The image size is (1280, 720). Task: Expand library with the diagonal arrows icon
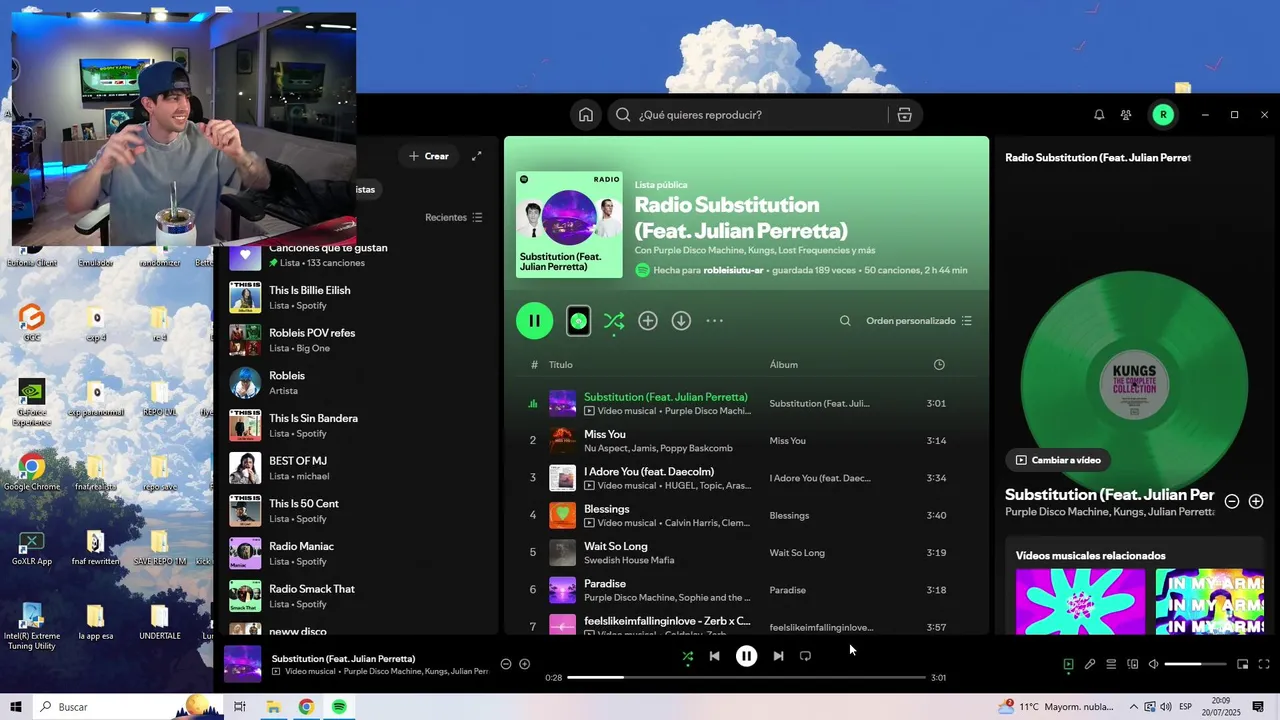click(477, 156)
